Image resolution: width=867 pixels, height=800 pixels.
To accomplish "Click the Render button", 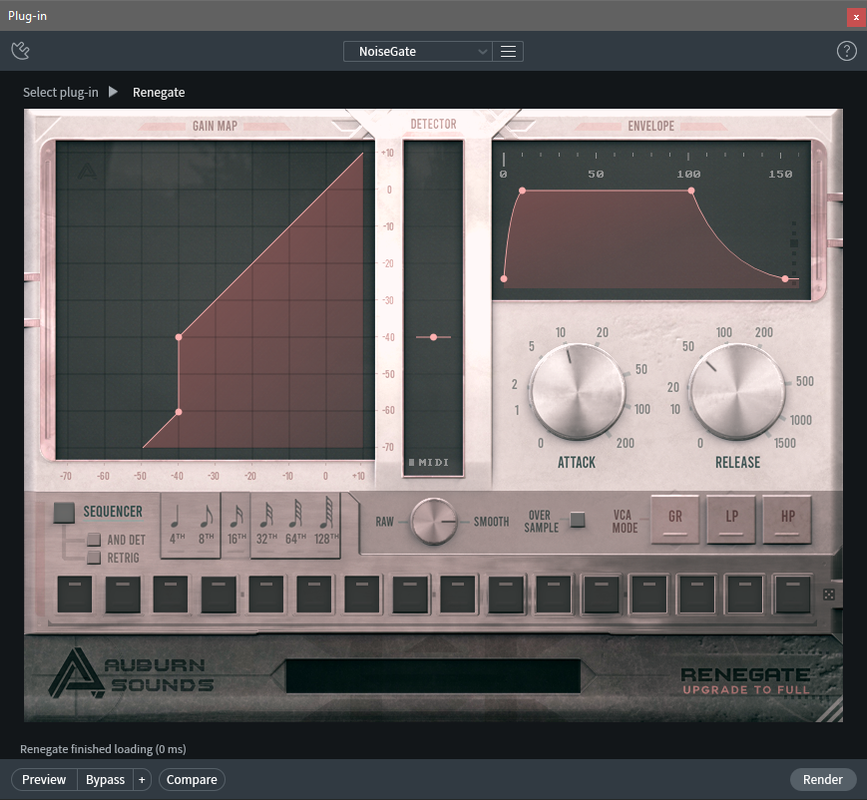I will (x=823, y=780).
